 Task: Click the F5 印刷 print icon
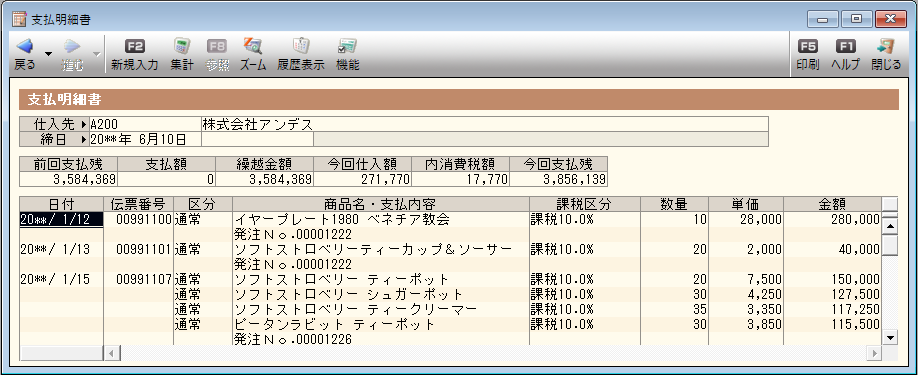[x=807, y=46]
